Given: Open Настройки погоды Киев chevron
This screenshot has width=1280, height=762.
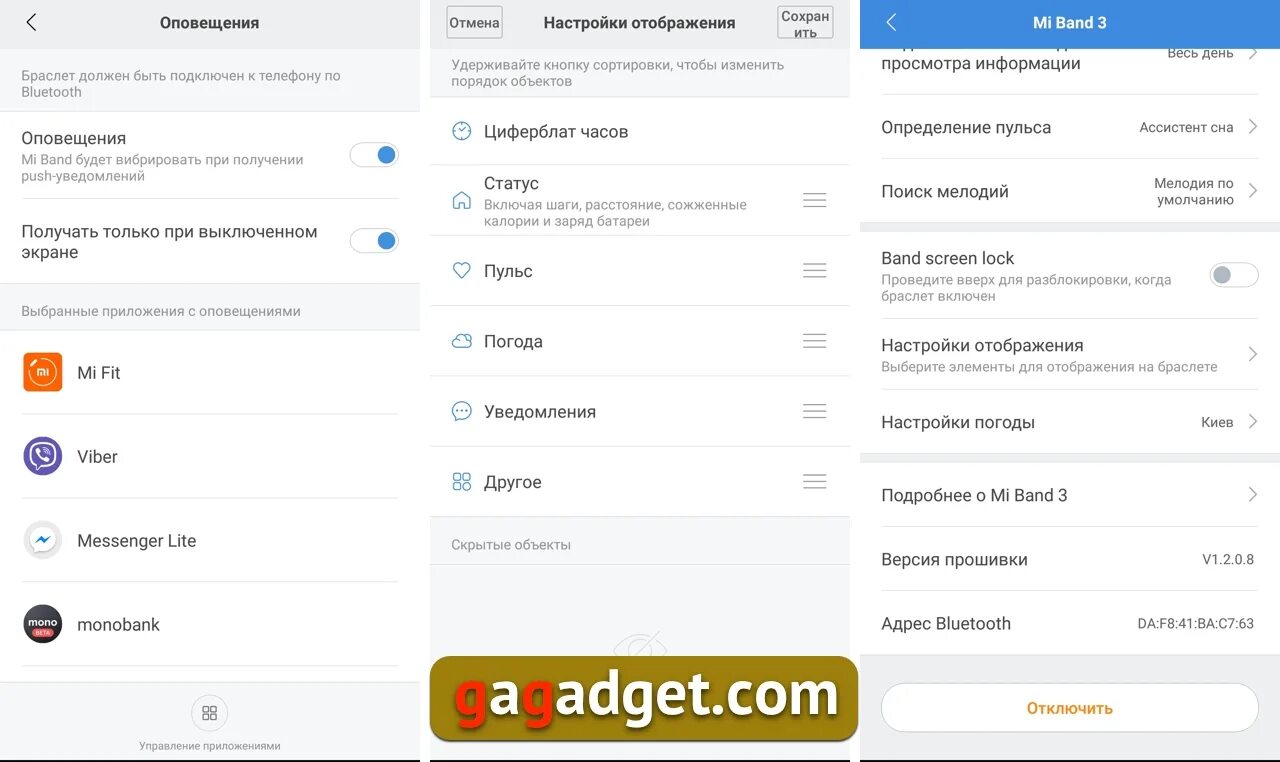Looking at the screenshot, I should 1252,422.
